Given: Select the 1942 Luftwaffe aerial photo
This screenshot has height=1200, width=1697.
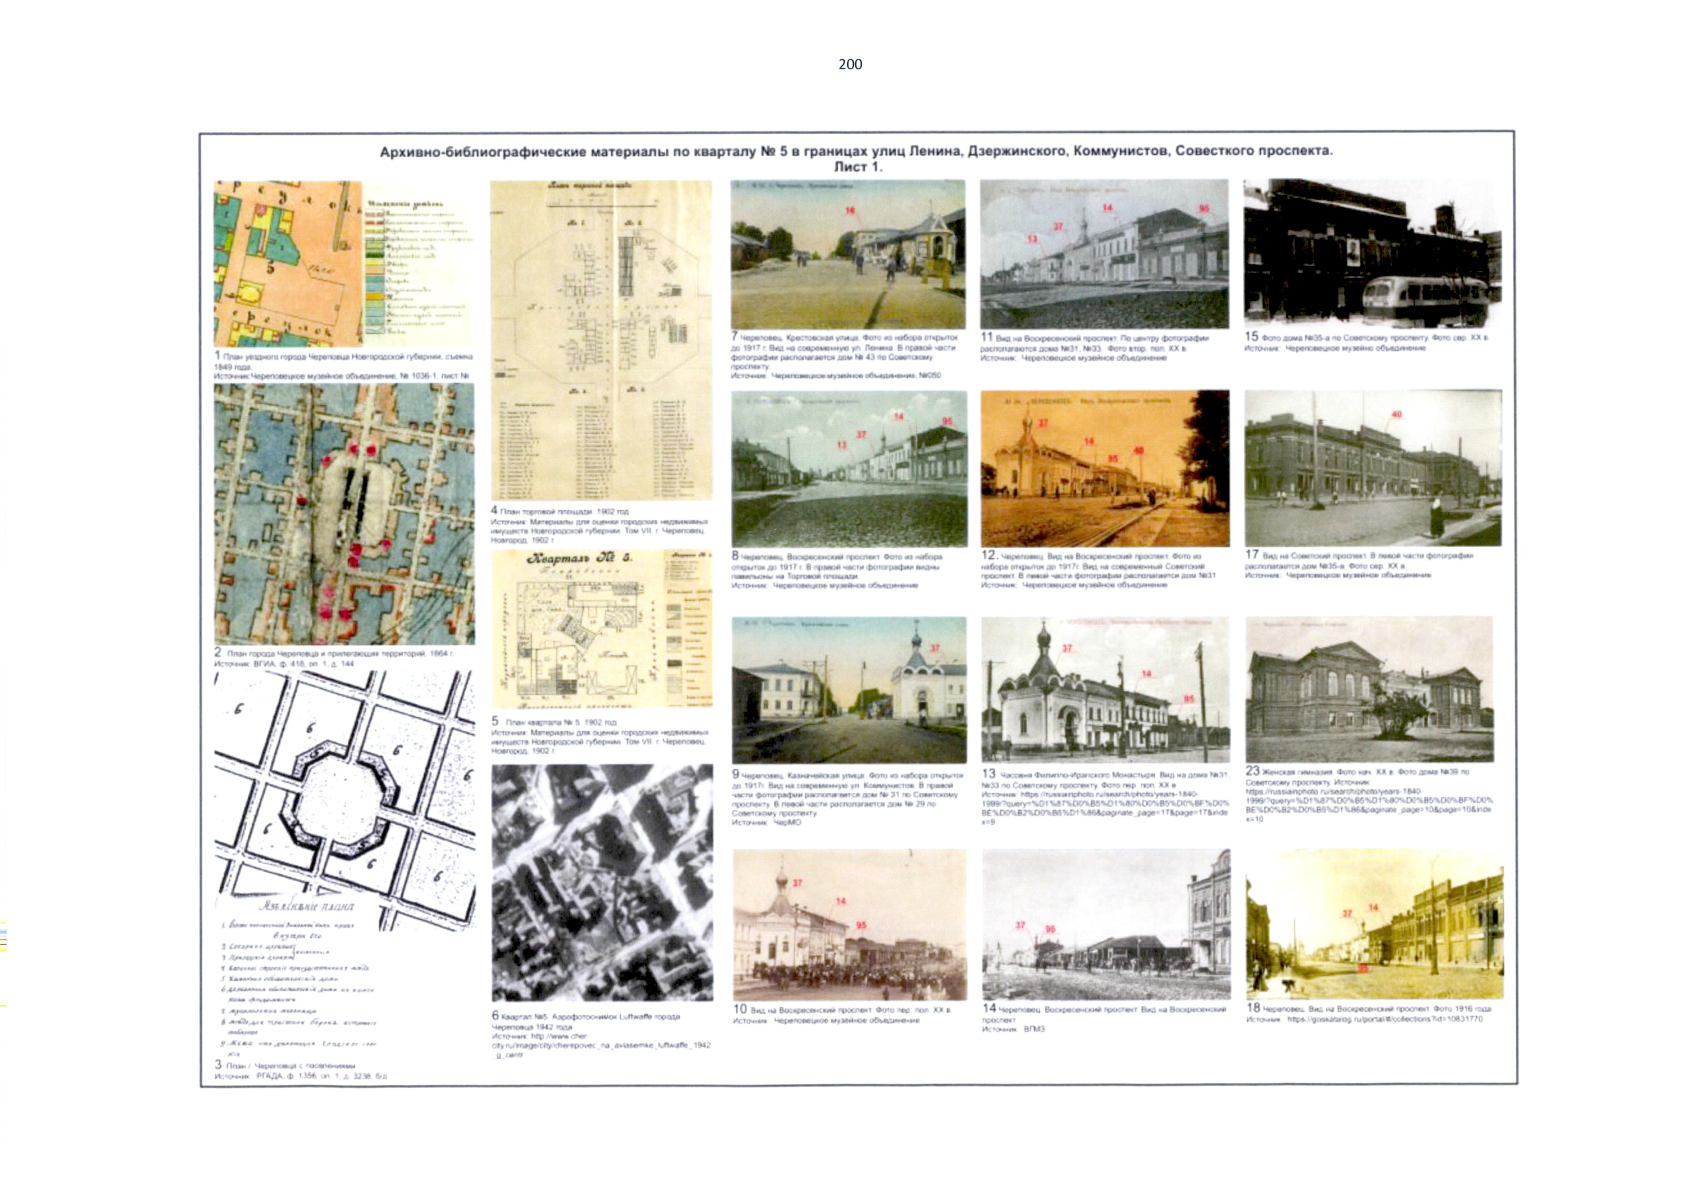Looking at the screenshot, I should tap(602, 883).
